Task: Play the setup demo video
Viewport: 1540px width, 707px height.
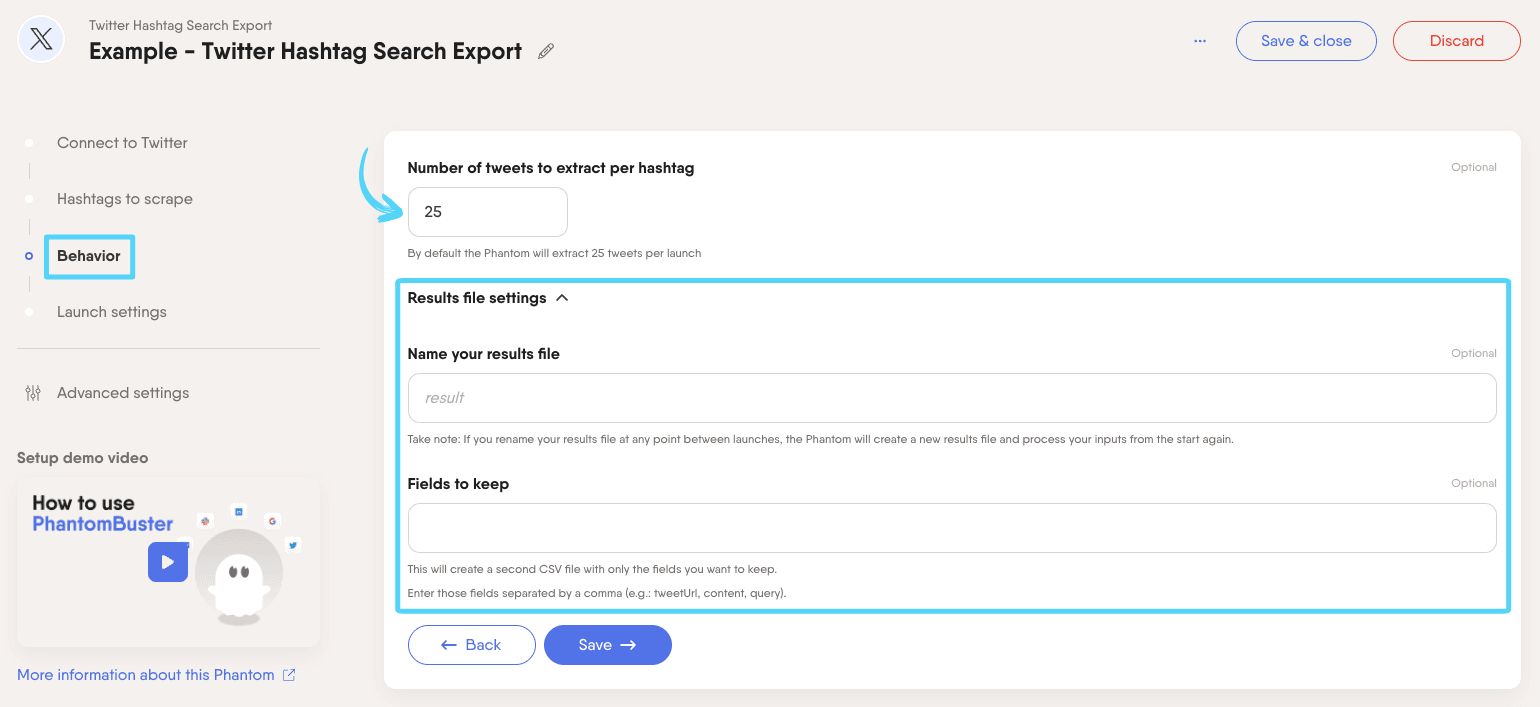Action: [x=168, y=562]
